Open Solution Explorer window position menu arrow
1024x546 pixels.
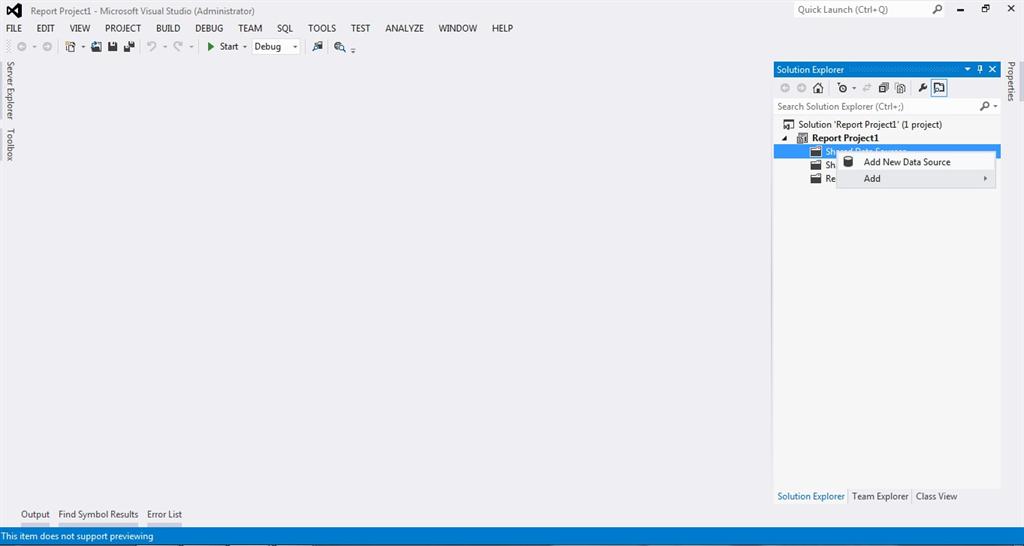coord(967,69)
